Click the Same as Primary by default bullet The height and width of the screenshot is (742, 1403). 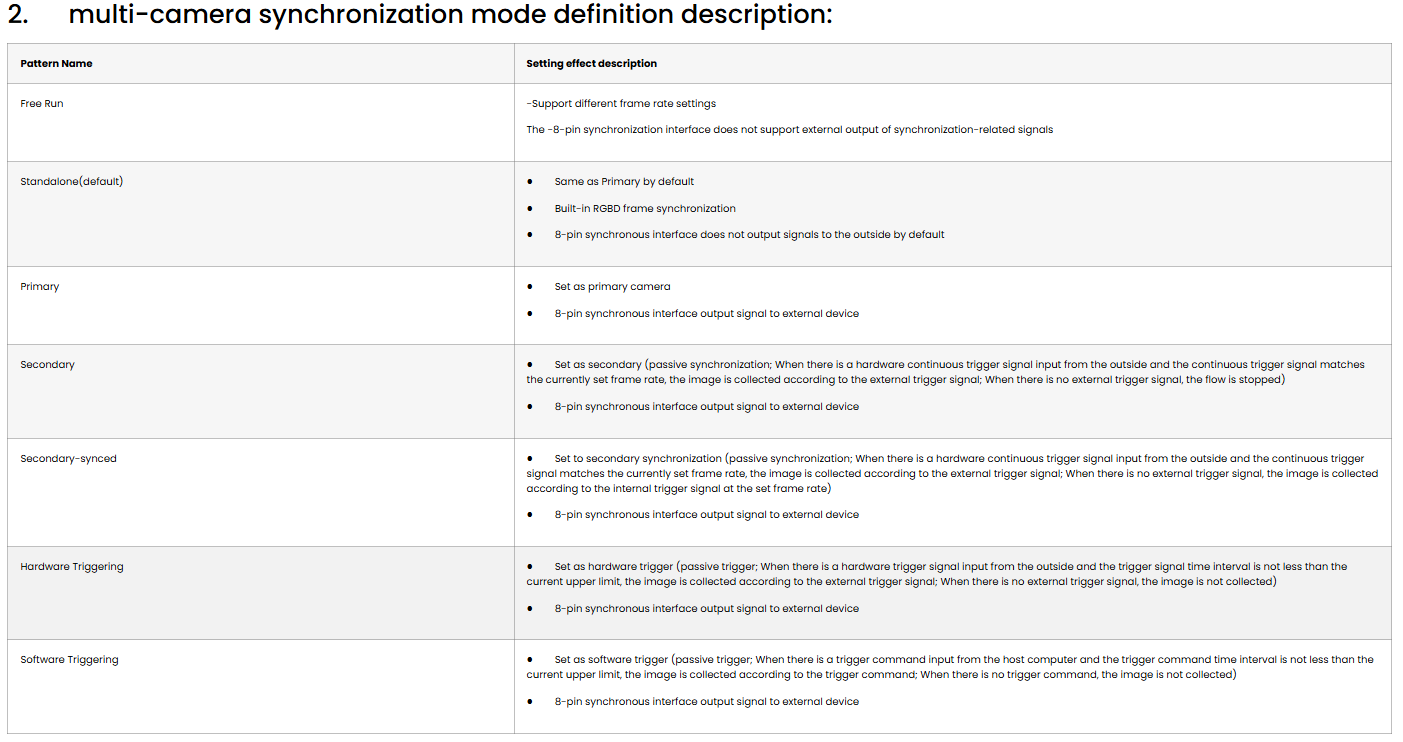click(624, 182)
